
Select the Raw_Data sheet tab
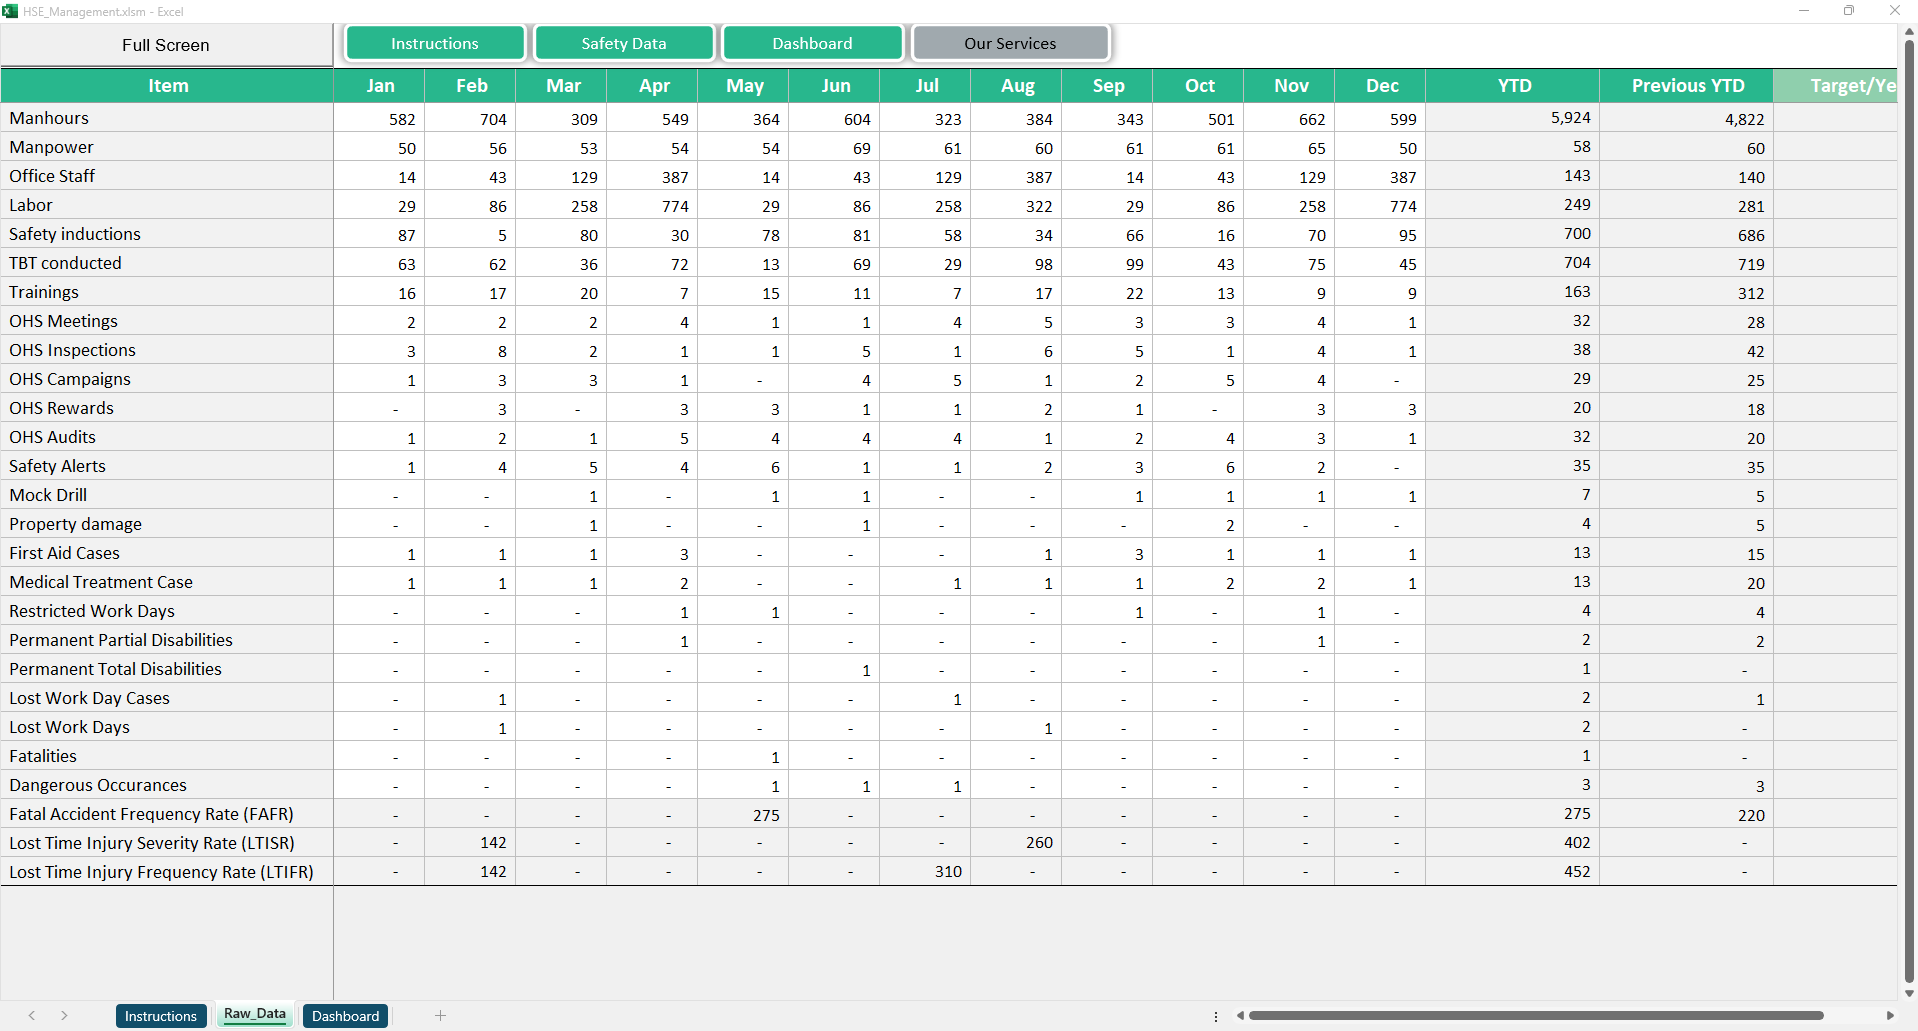[255, 1014]
